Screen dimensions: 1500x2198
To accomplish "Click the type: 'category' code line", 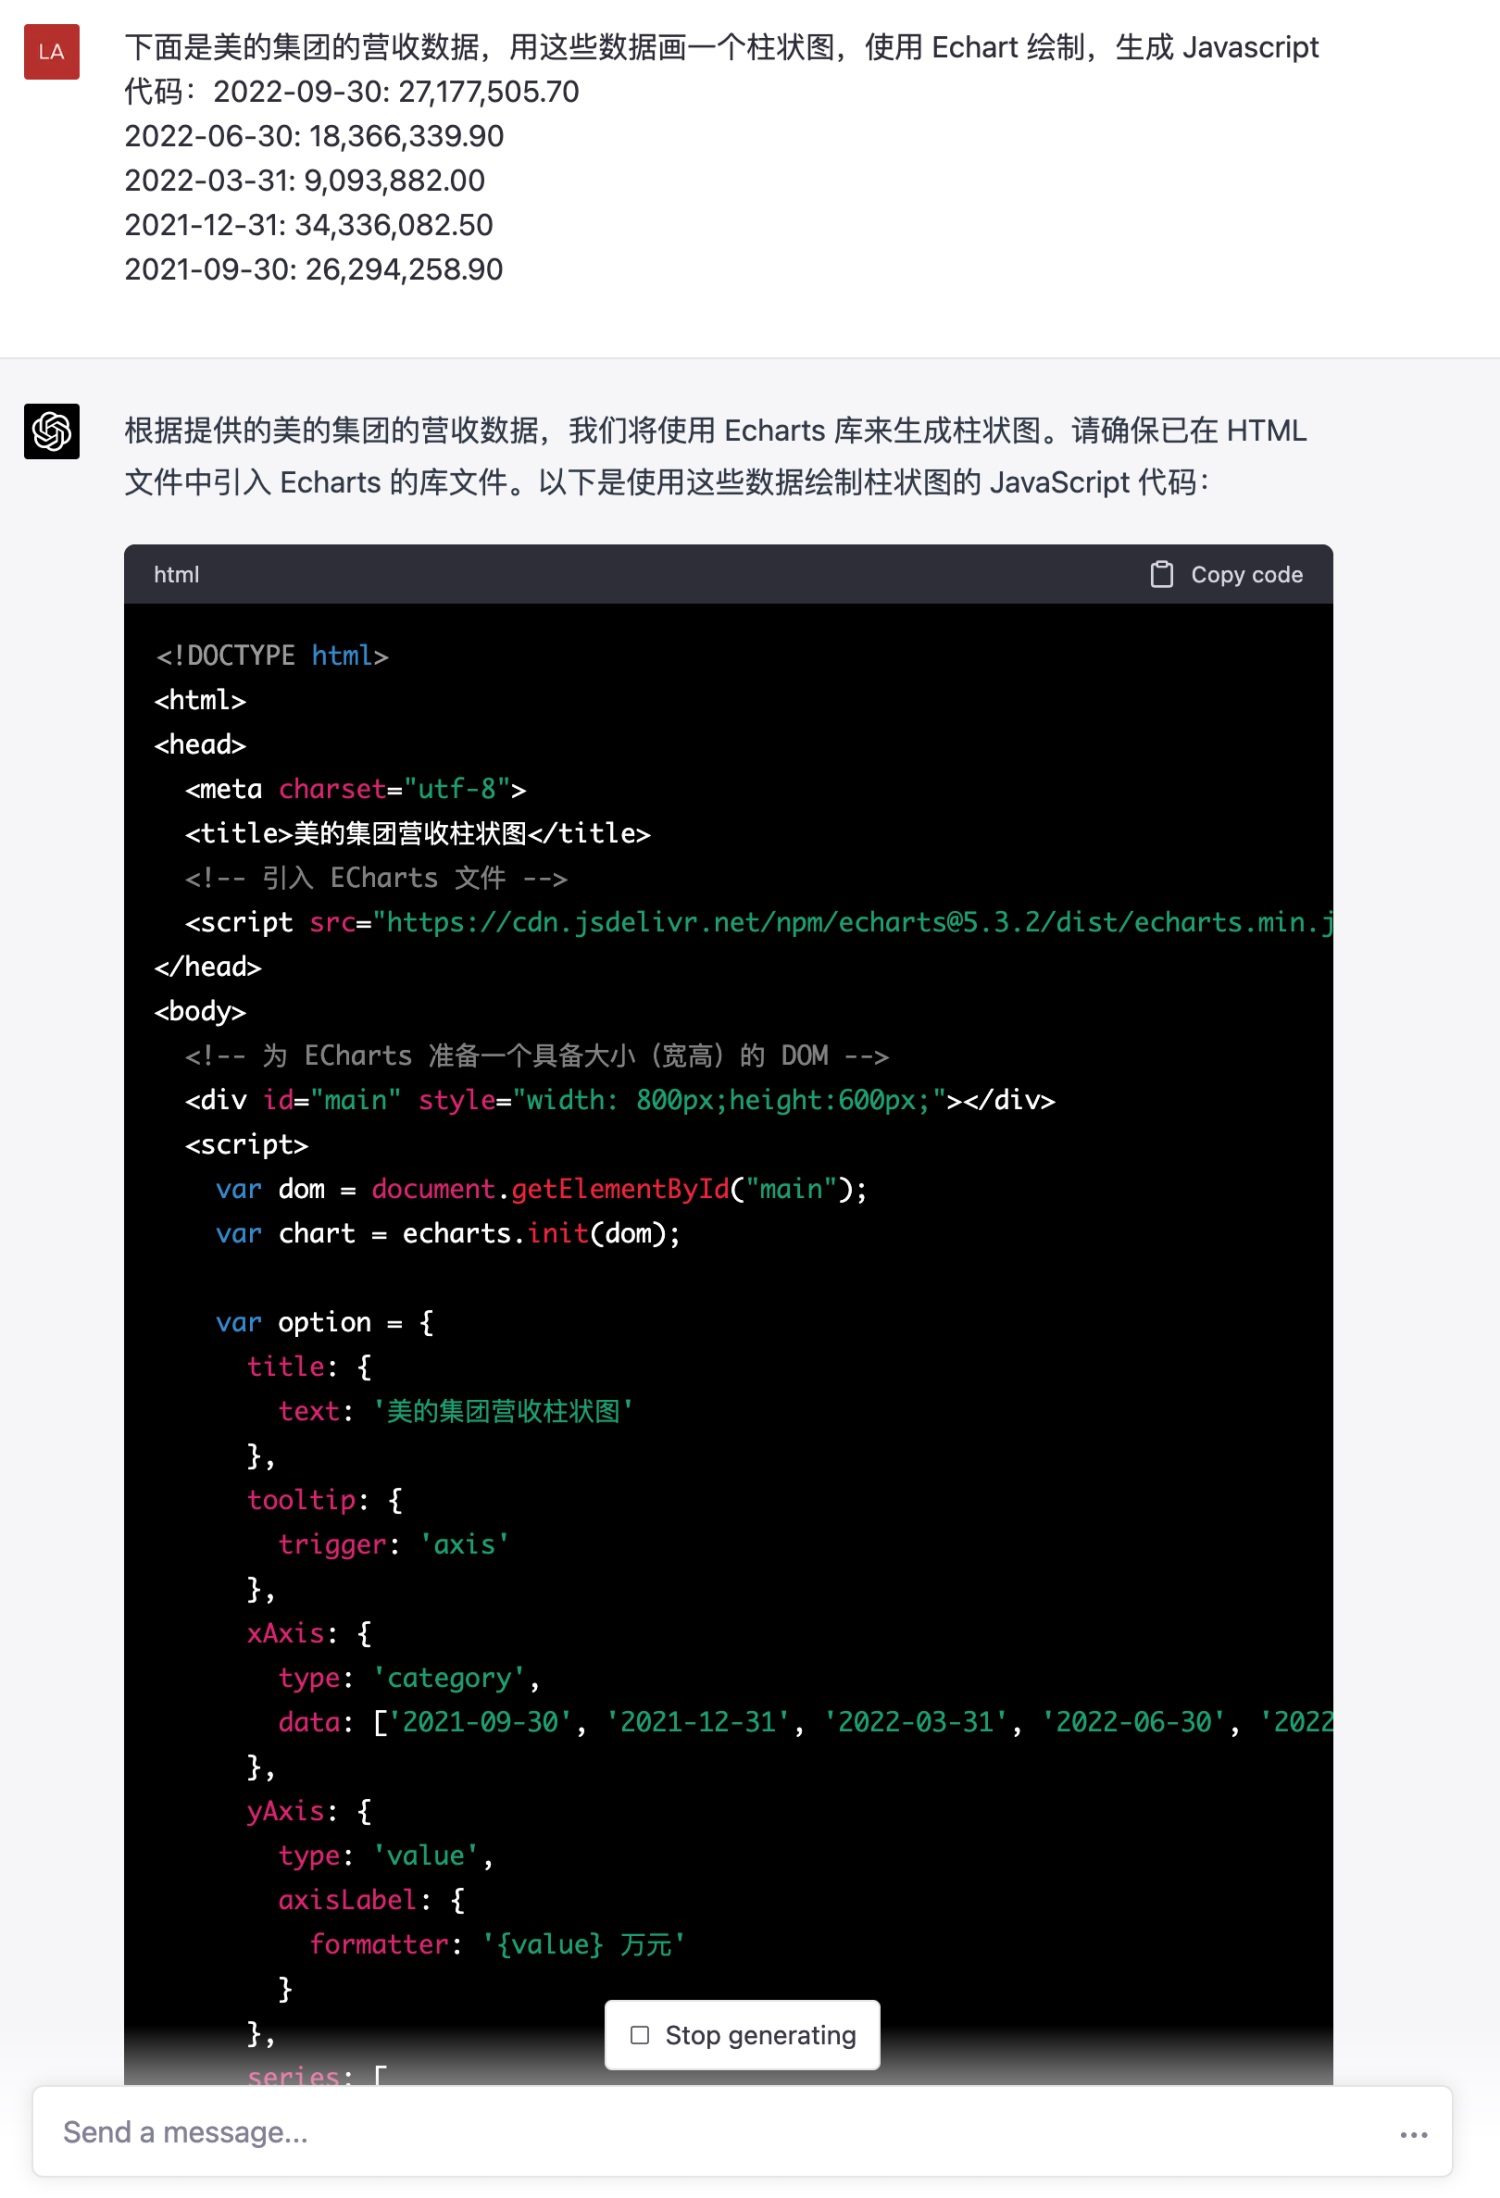I will 409,1678.
